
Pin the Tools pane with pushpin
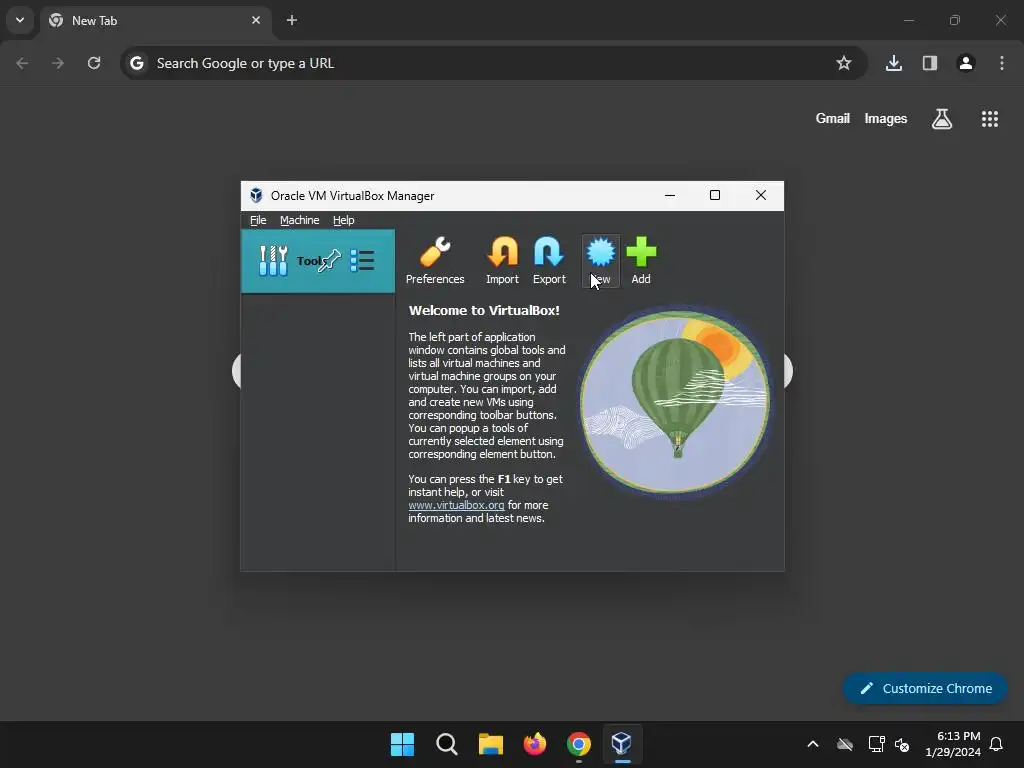[329, 261]
